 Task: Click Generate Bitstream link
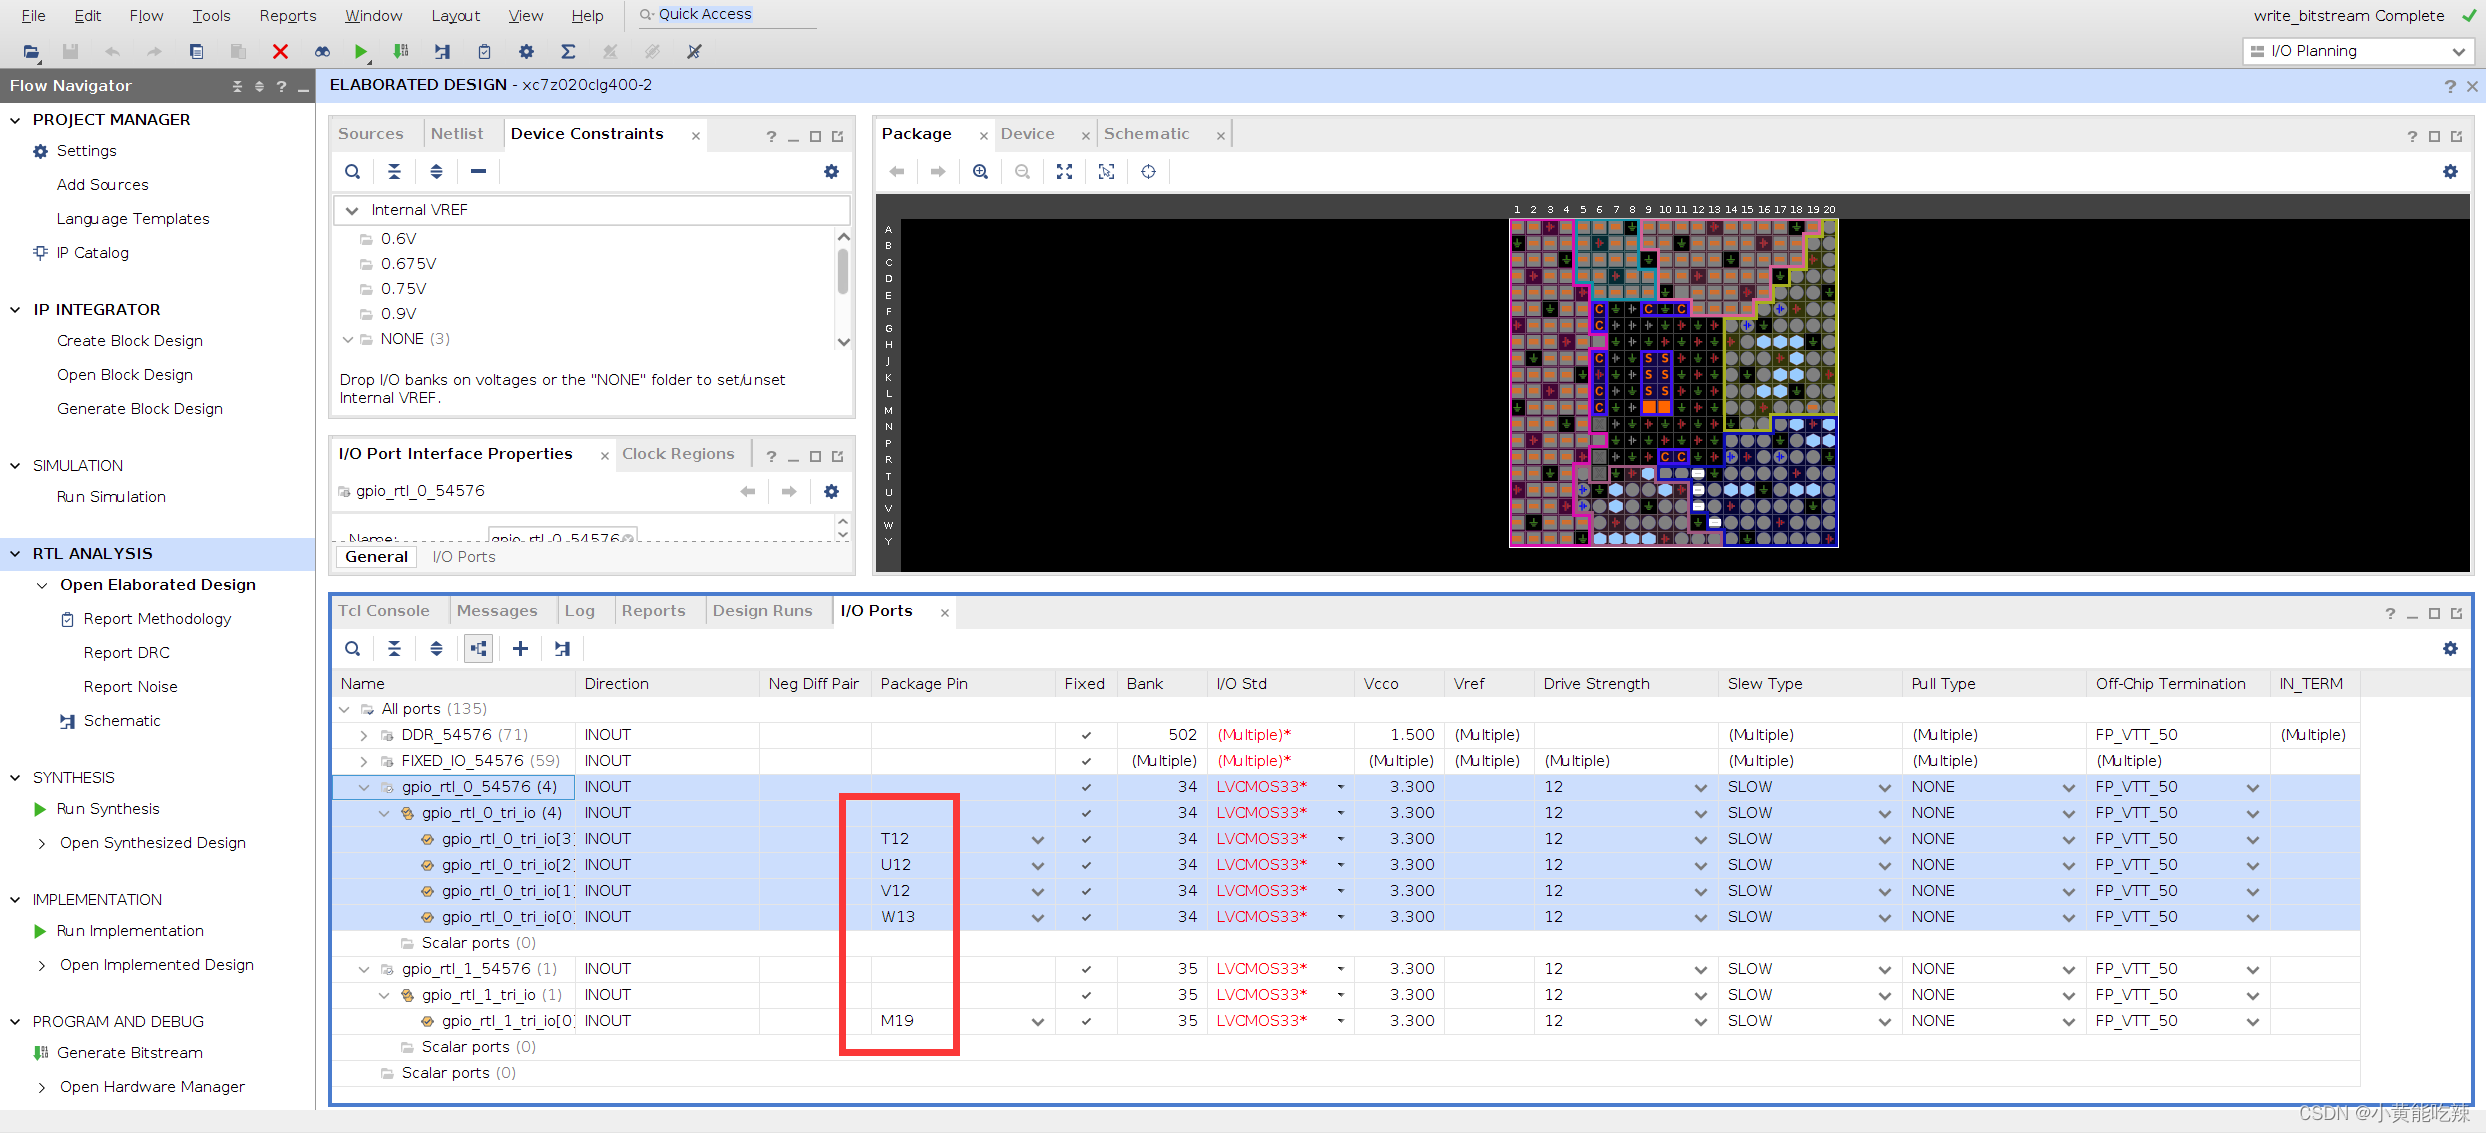(130, 1053)
